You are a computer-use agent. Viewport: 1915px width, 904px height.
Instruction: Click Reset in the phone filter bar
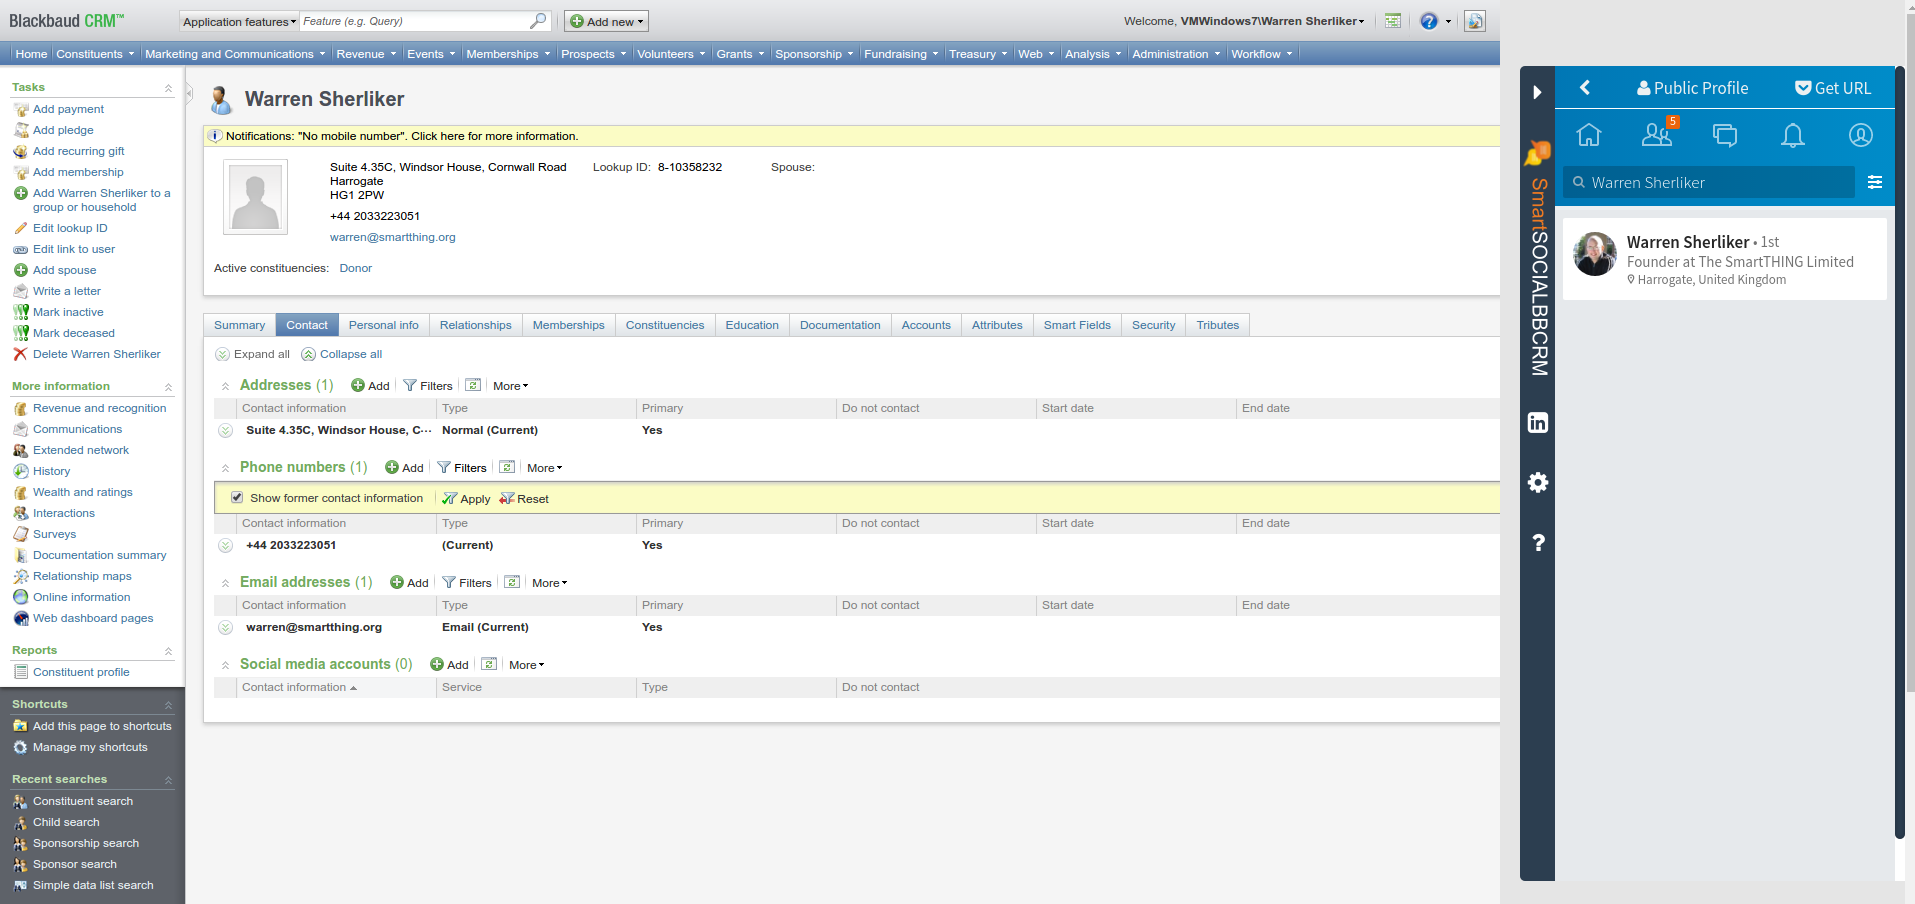click(x=524, y=498)
